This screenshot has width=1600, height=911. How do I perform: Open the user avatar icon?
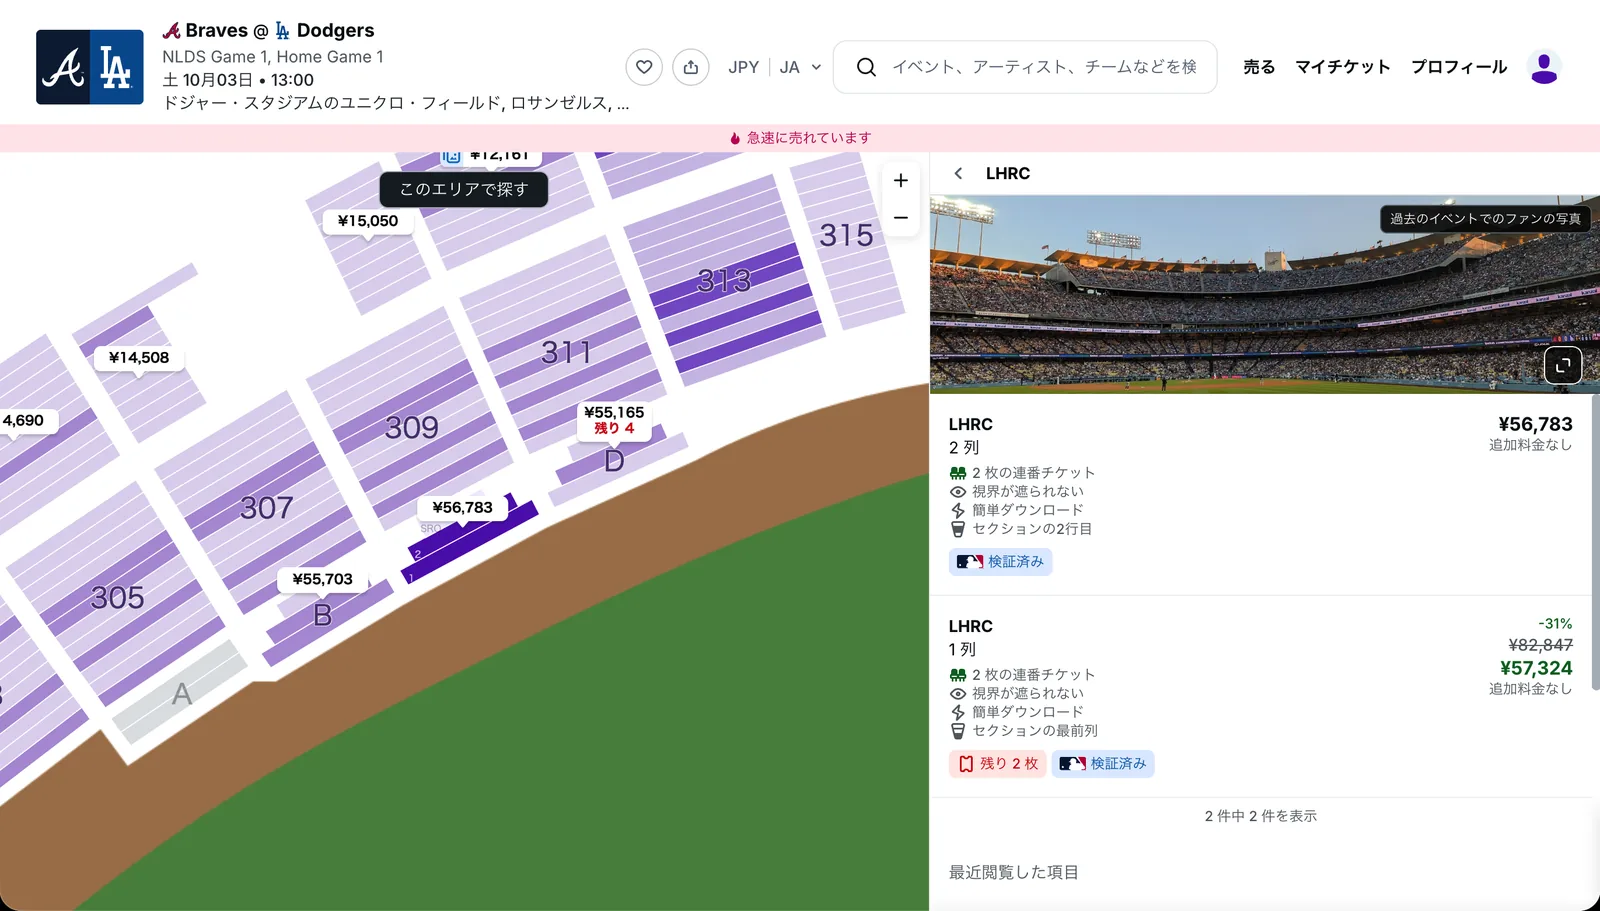(x=1544, y=67)
